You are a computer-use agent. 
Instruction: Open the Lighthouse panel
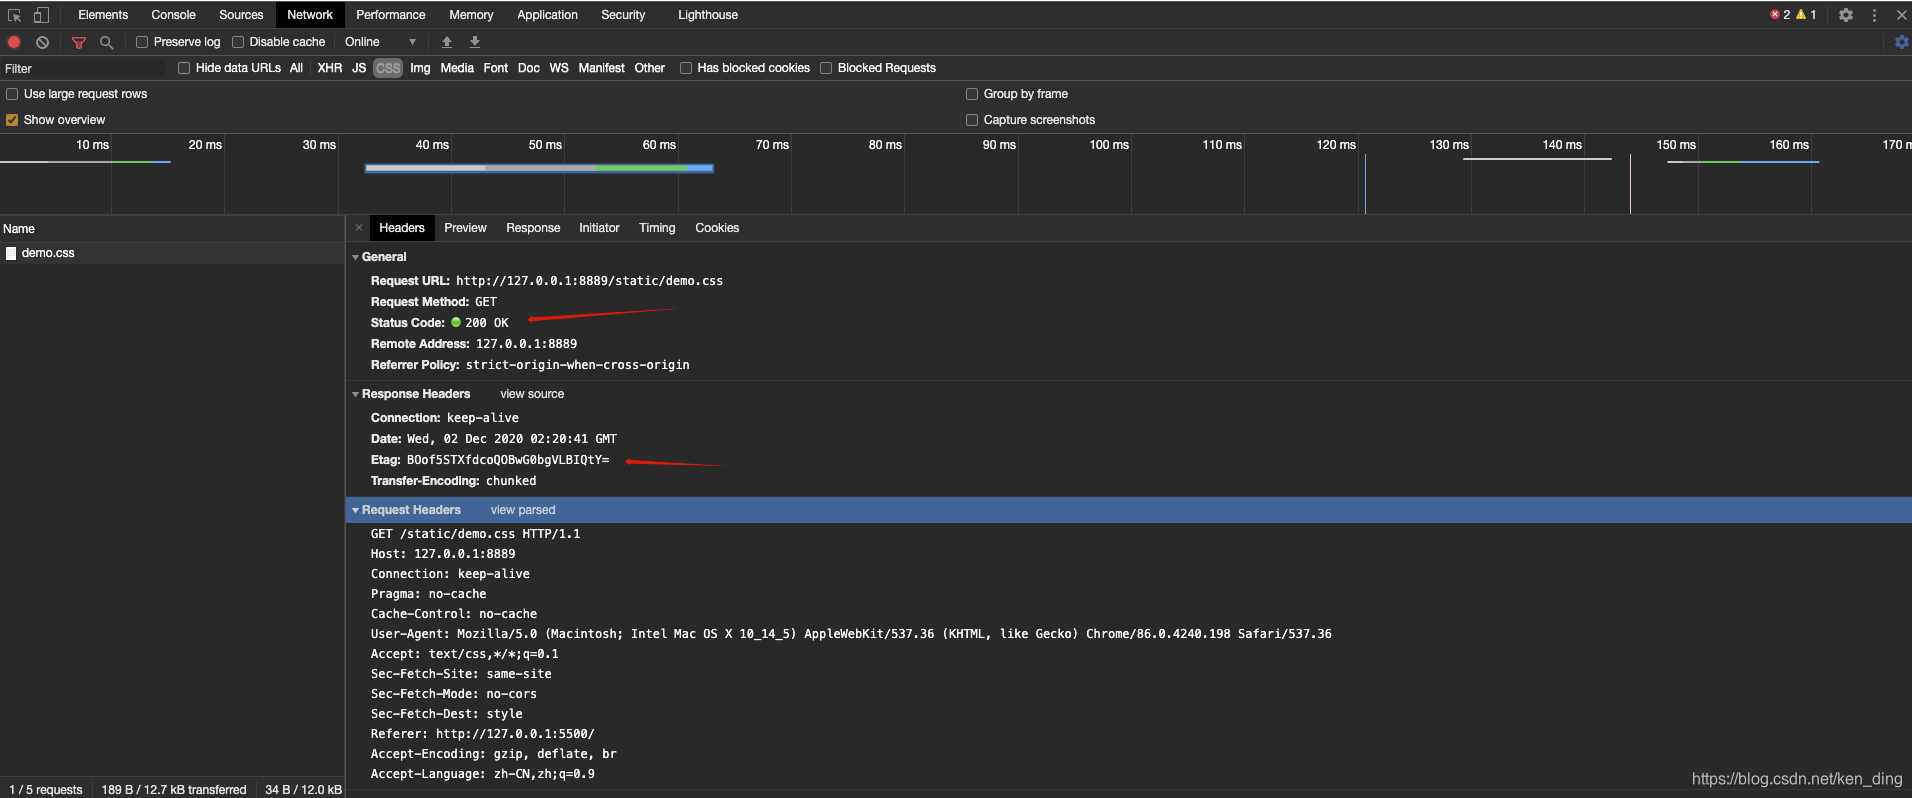point(708,15)
